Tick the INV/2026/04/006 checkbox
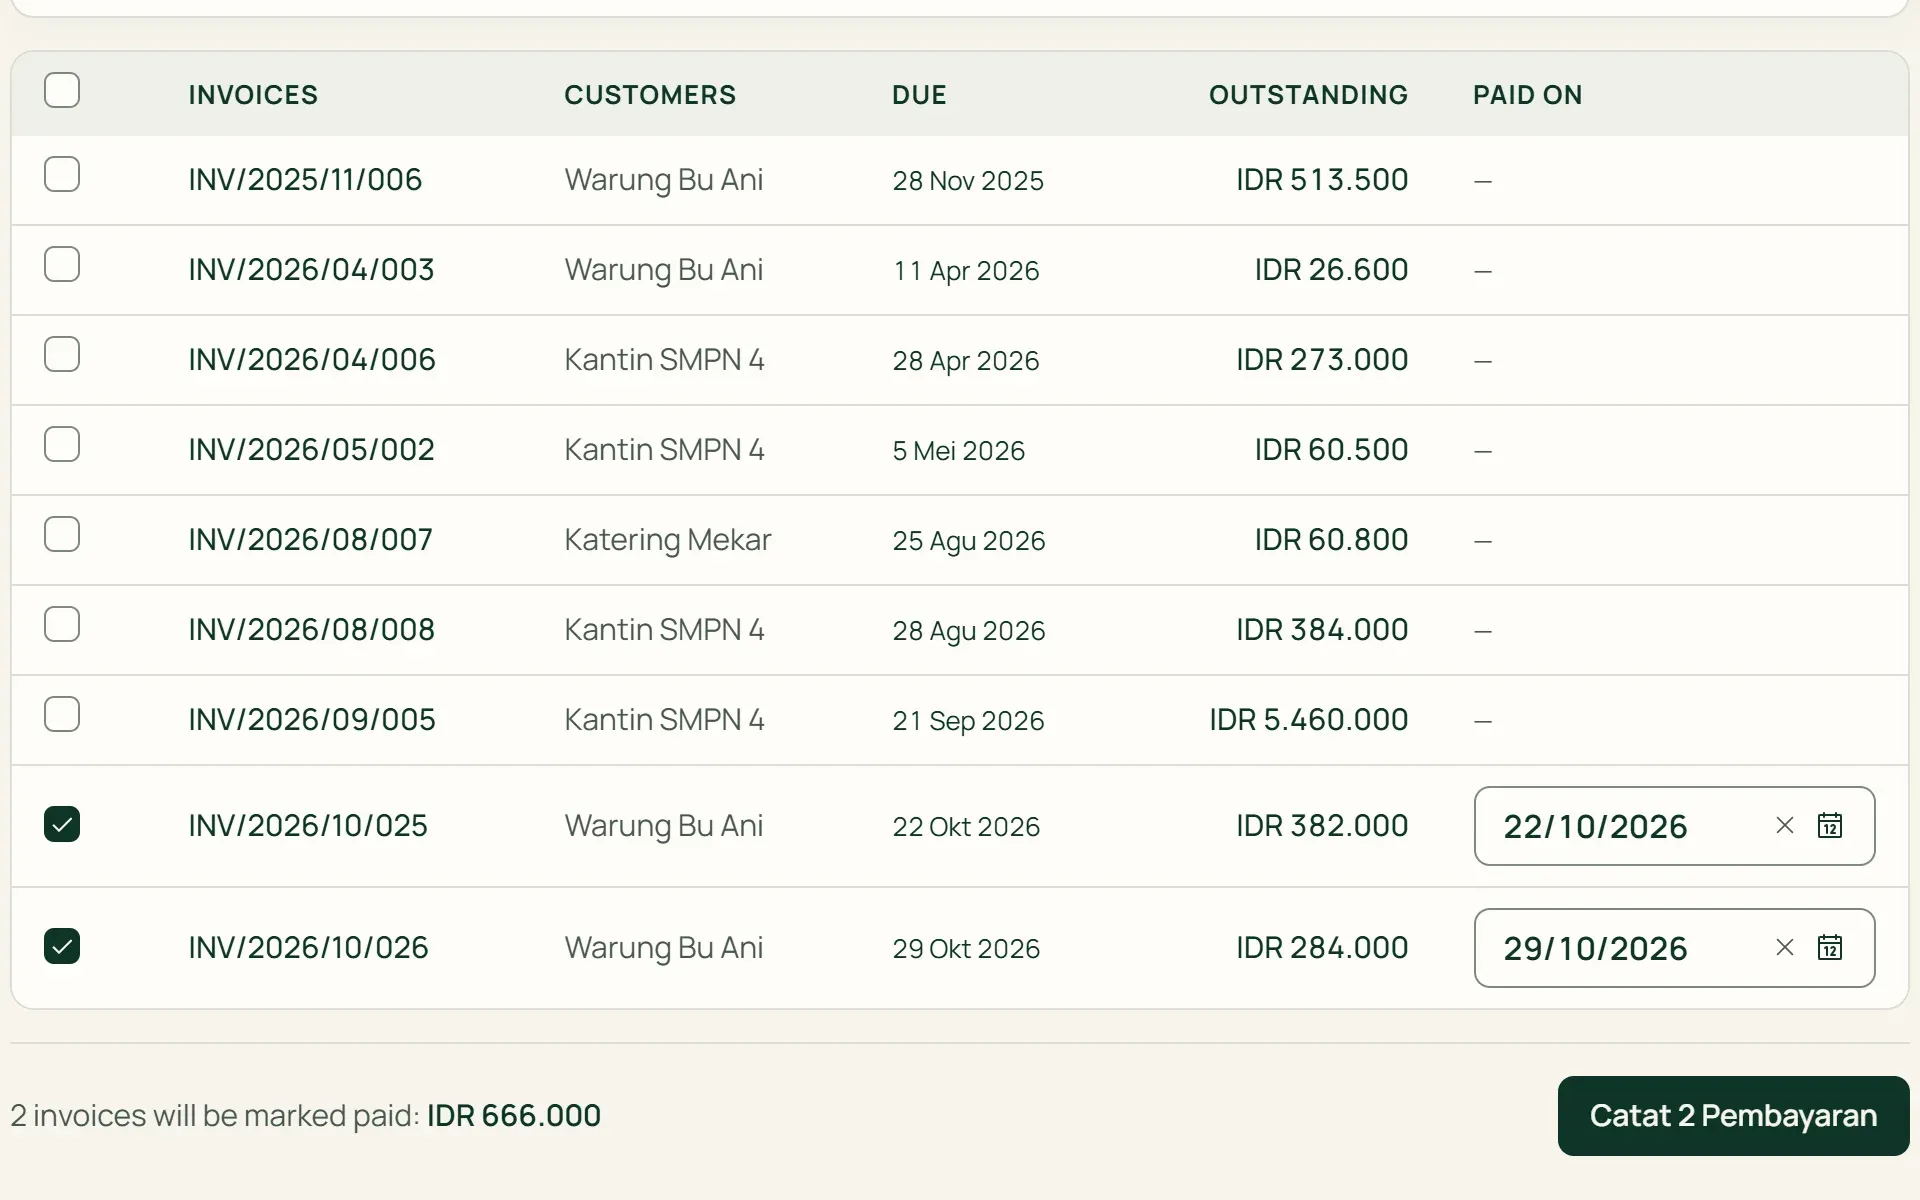 point(62,354)
